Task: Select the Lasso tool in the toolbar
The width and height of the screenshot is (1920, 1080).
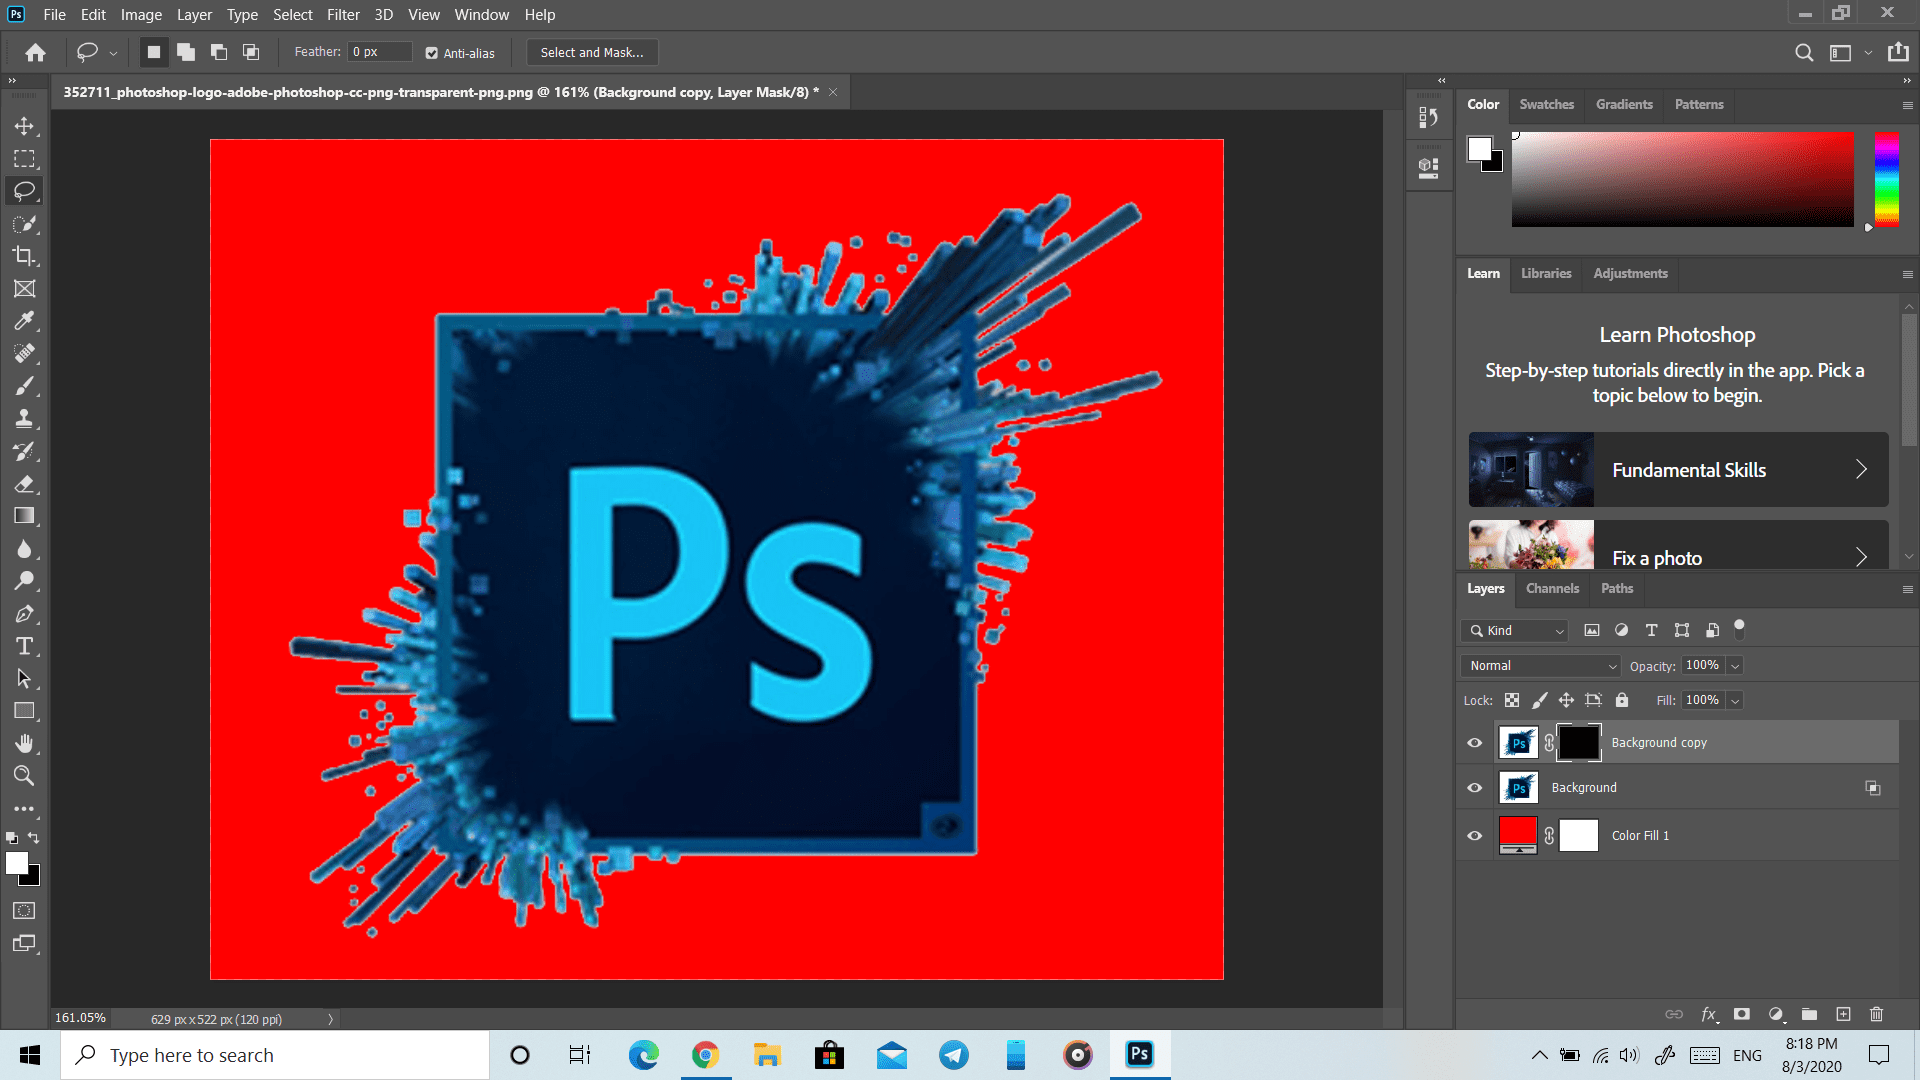Action: [x=24, y=191]
